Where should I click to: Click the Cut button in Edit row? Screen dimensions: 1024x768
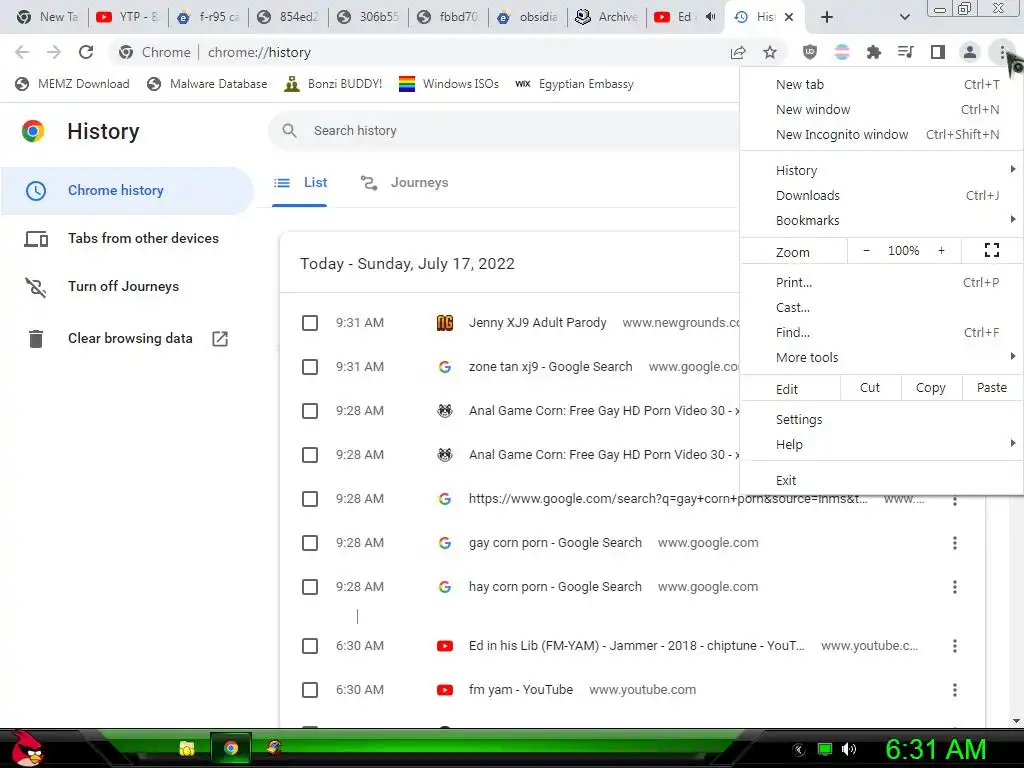(870, 388)
